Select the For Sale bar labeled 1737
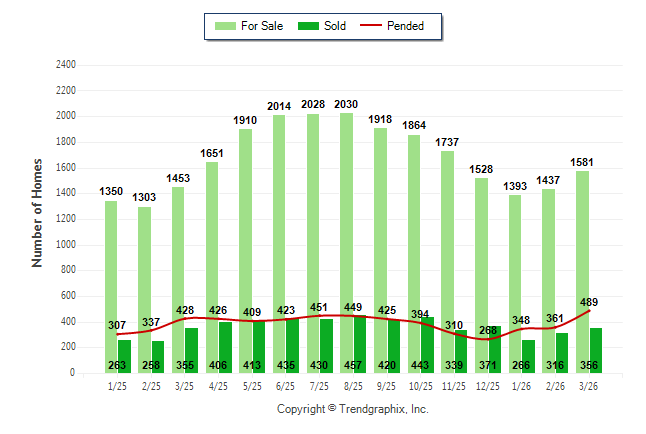646x434 pixels. 447,250
